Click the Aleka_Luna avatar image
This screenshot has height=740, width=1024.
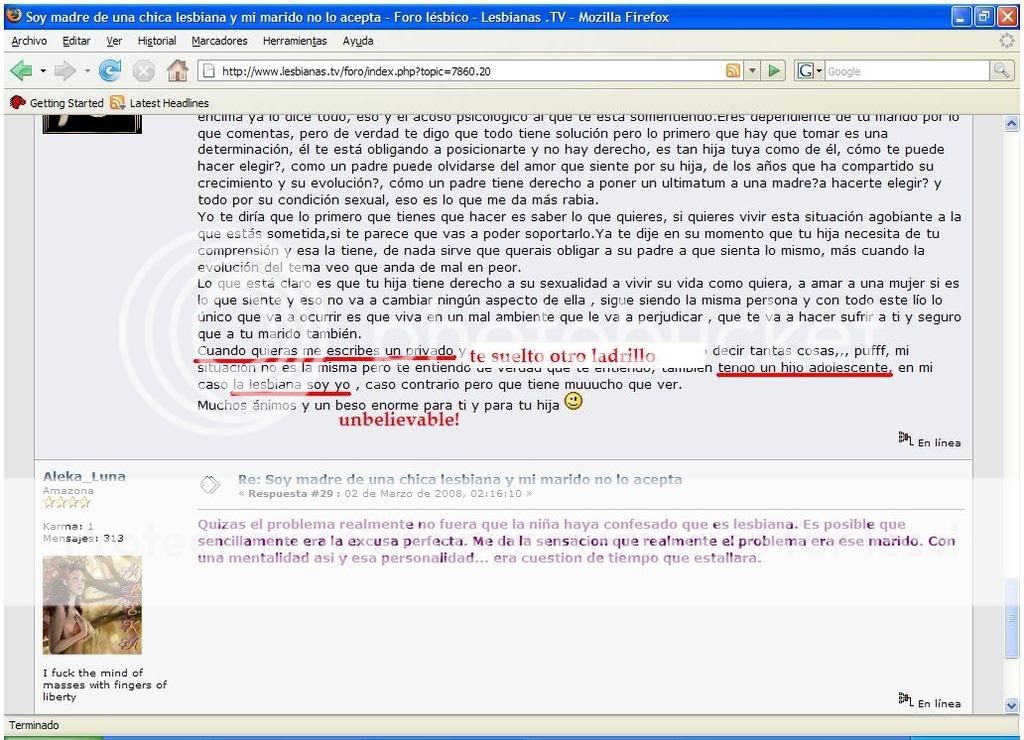(x=92, y=604)
